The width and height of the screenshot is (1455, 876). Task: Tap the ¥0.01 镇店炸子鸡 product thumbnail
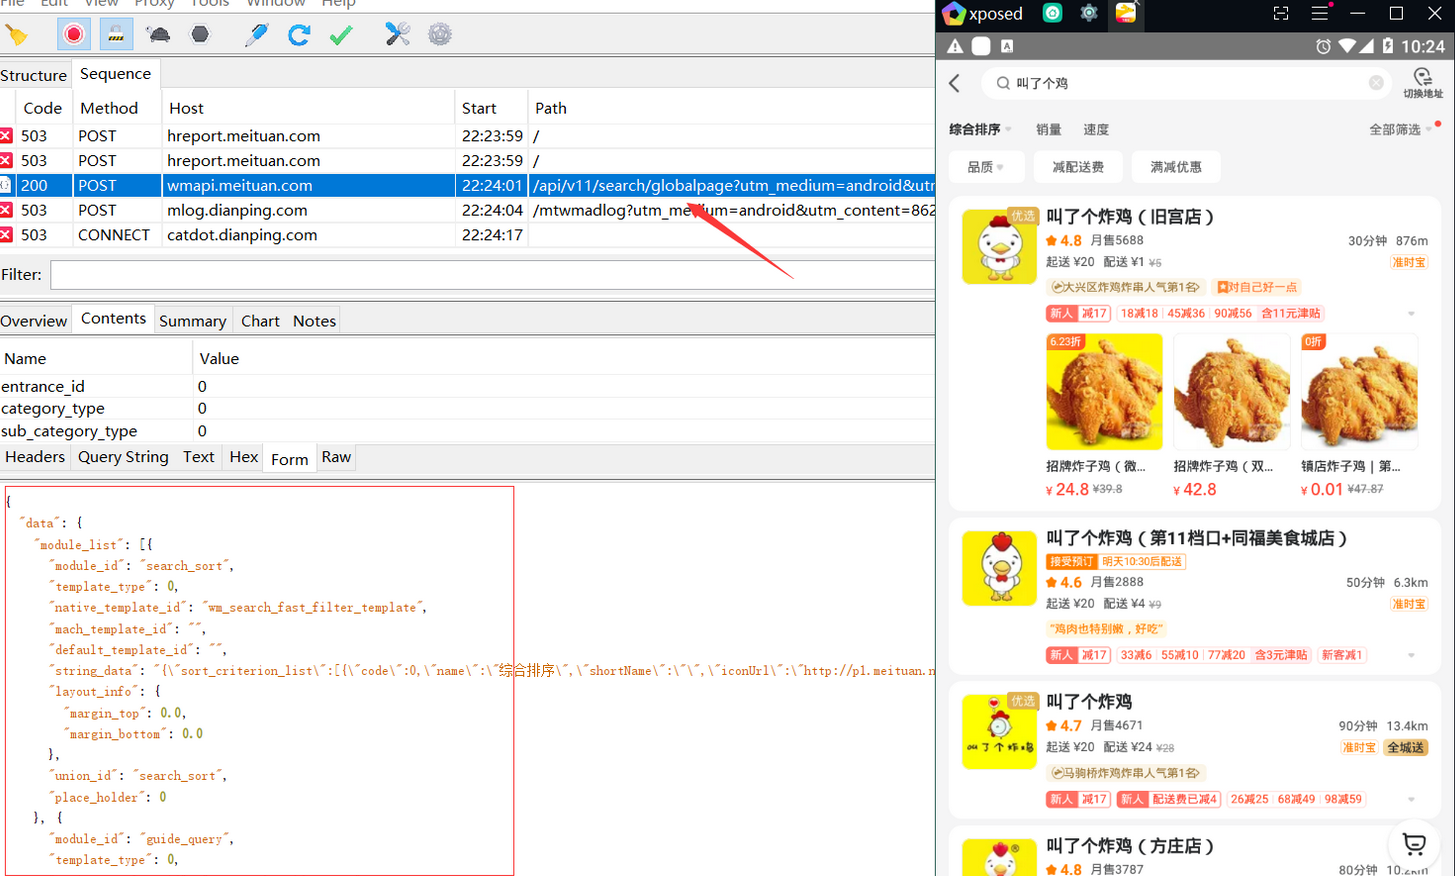click(1359, 392)
